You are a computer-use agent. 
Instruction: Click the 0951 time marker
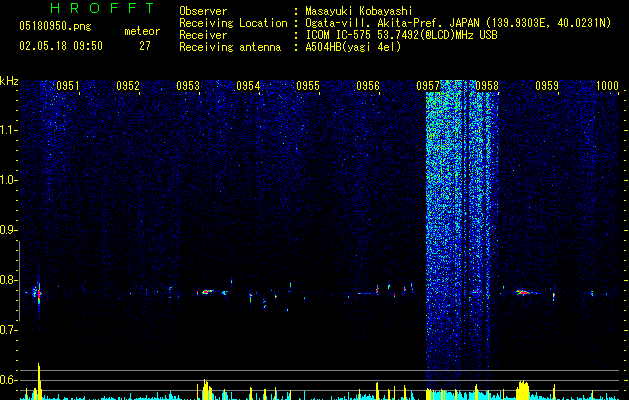(67, 86)
